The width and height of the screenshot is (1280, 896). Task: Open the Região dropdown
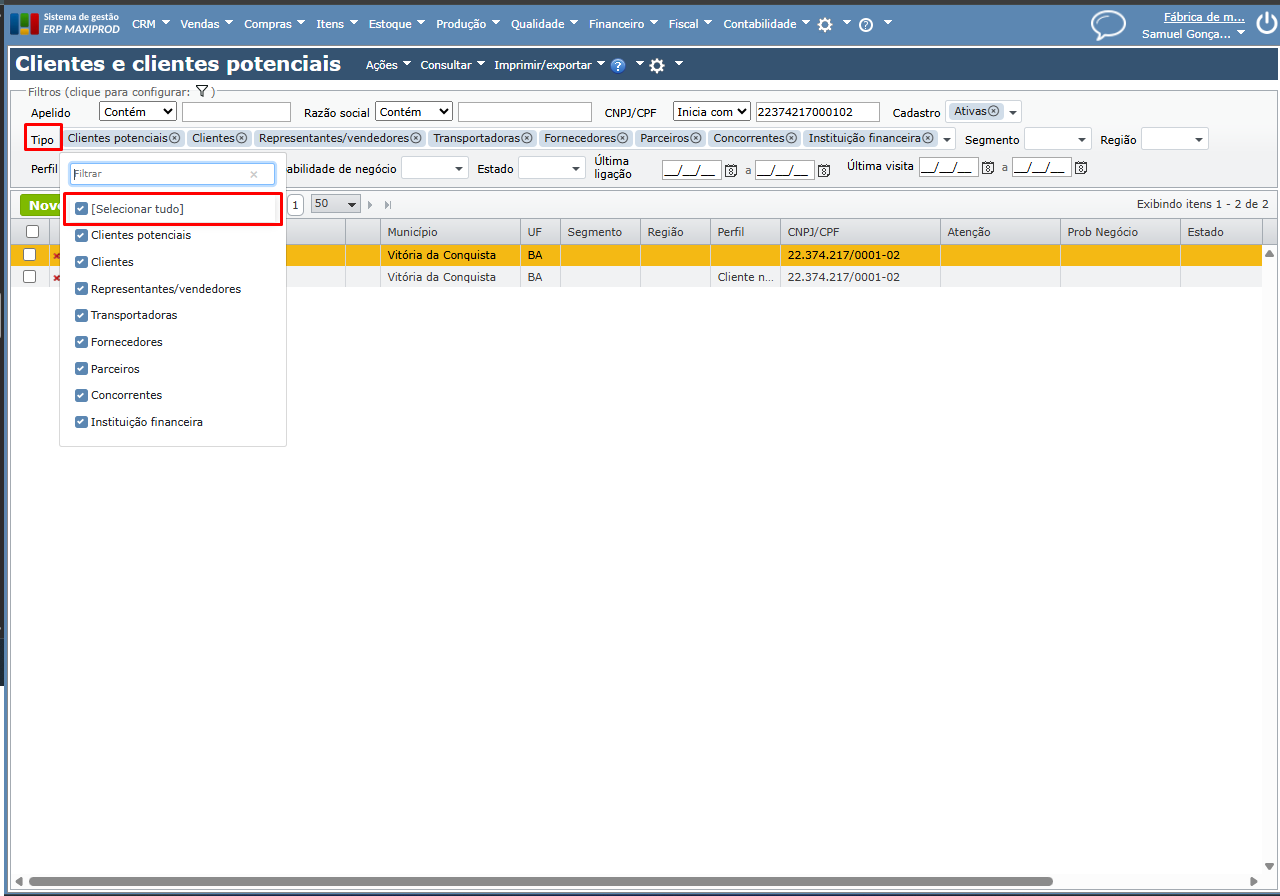1175,139
